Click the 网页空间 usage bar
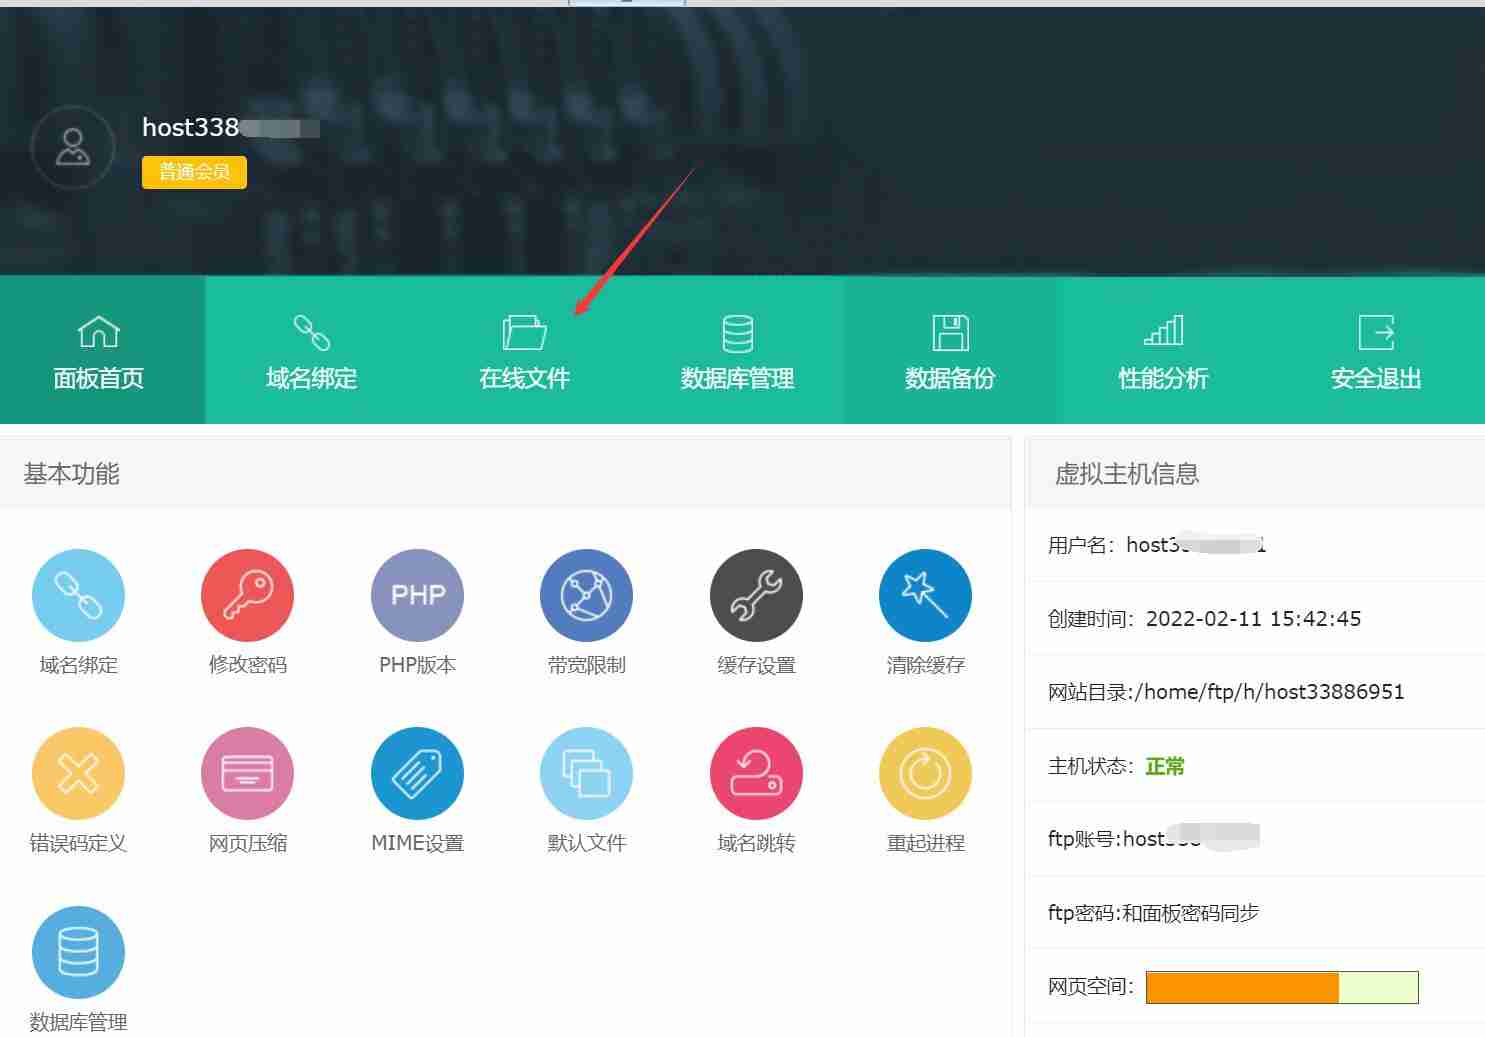 pyautogui.click(x=1282, y=987)
